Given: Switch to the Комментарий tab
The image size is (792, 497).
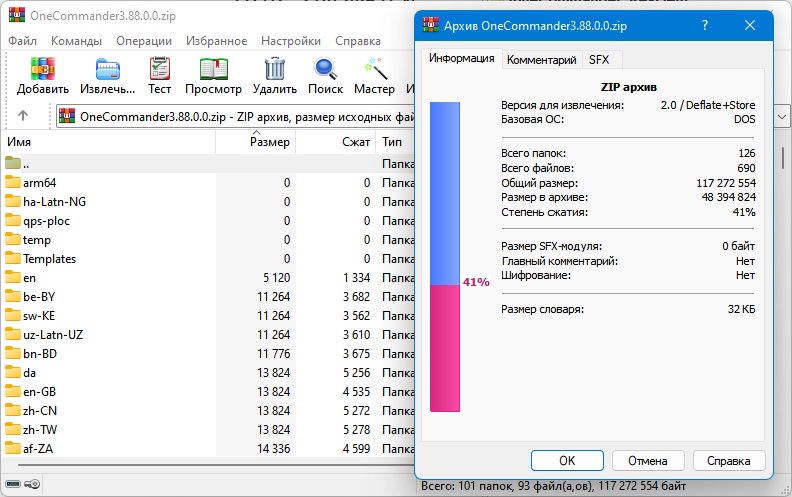Looking at the screenshot, I should 541,60.
